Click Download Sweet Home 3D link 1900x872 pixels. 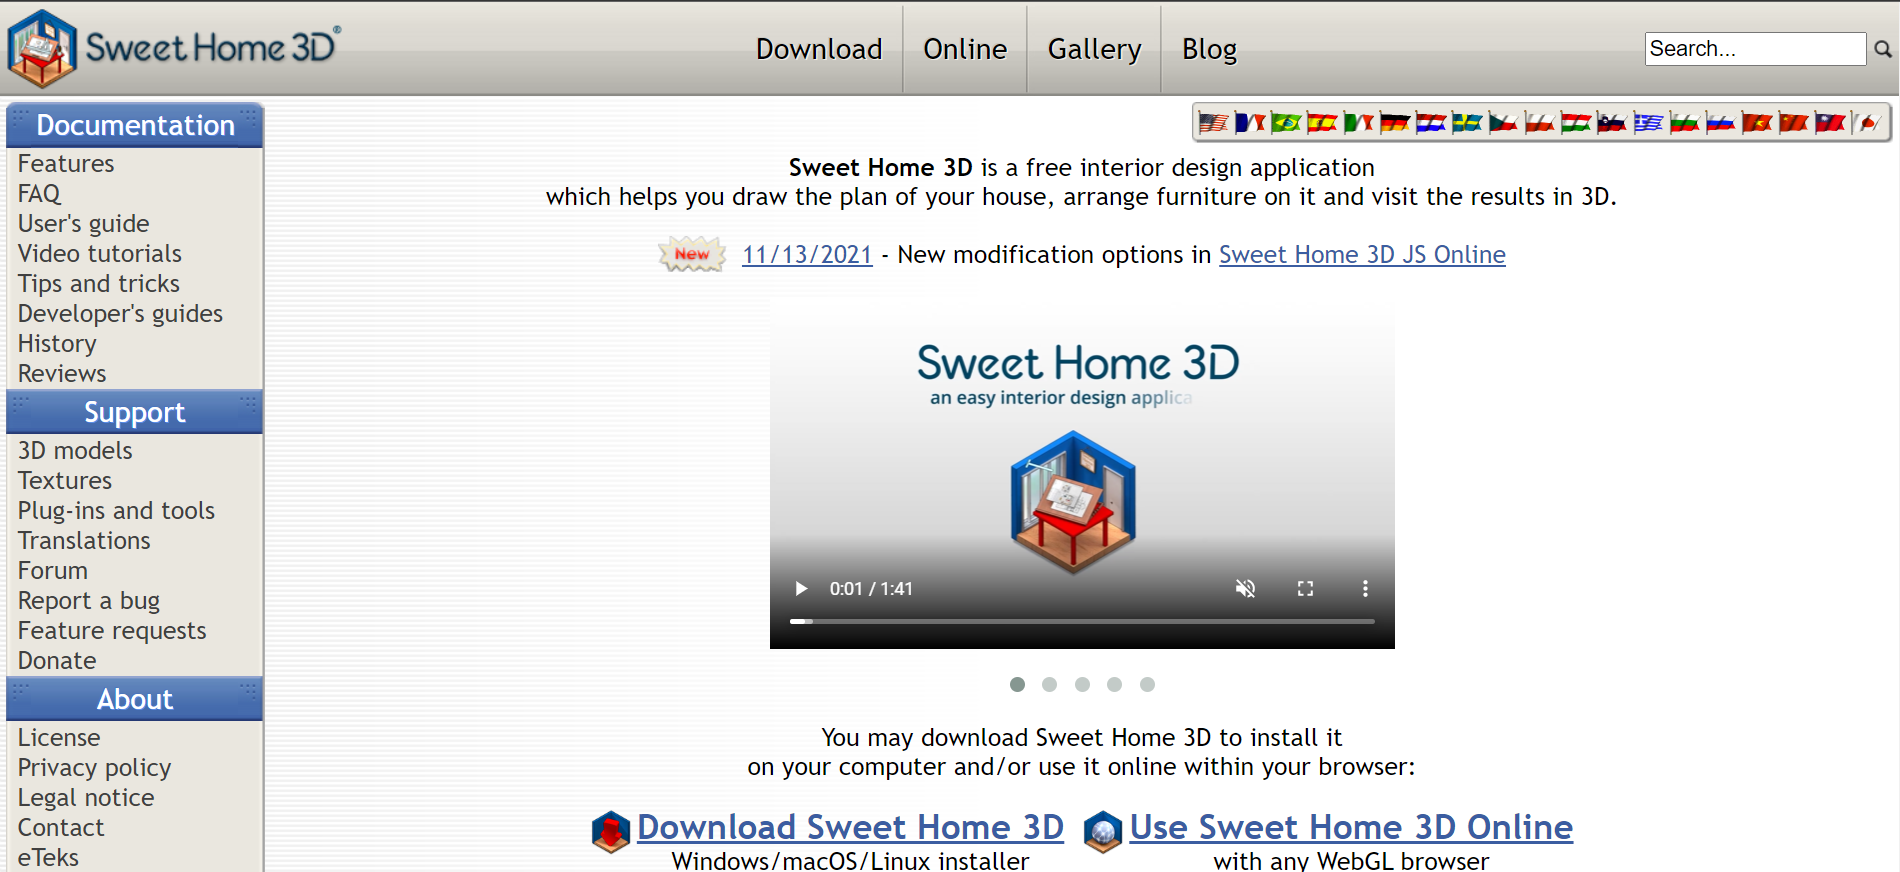pos(850,827)
